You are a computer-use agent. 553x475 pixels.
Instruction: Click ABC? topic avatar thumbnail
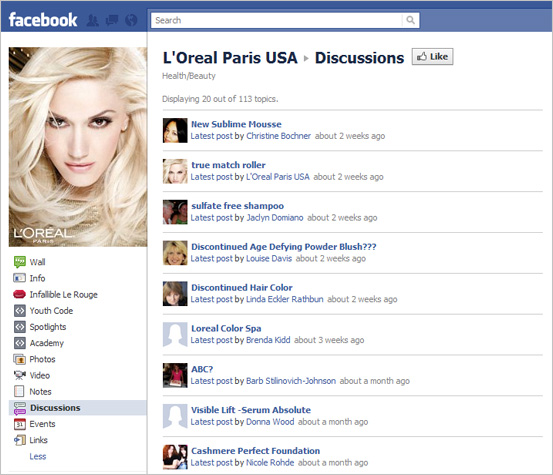175,376
